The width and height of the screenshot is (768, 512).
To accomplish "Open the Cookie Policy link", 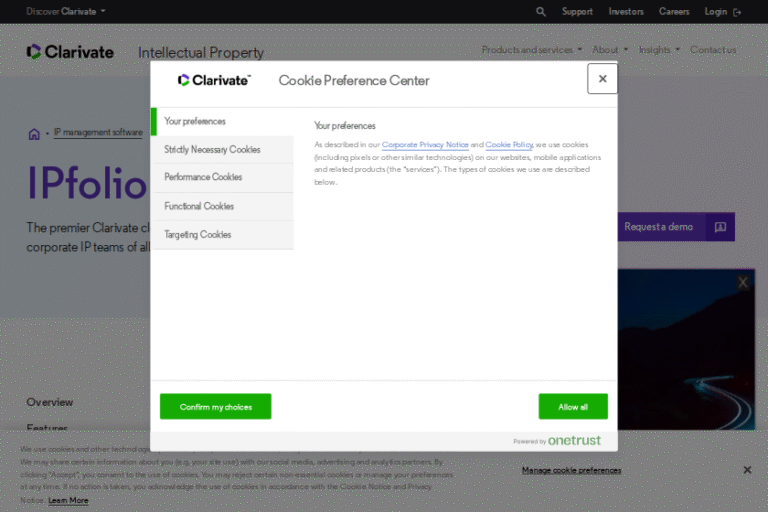I will click(x=508, y=145).
